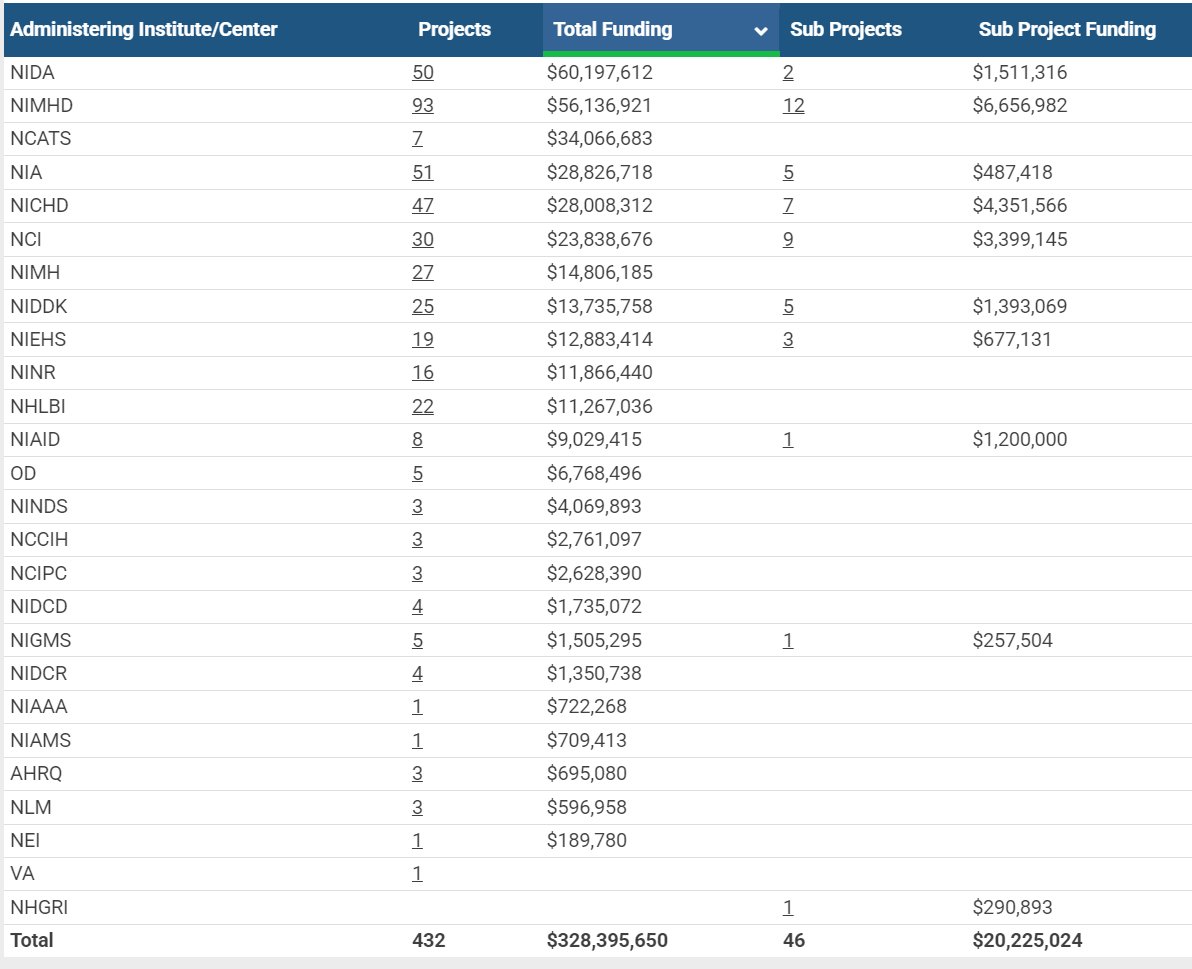Open NCATS's 7 projects link
The width and height of the screenshot is (1192, 969).
coord(417,138)
